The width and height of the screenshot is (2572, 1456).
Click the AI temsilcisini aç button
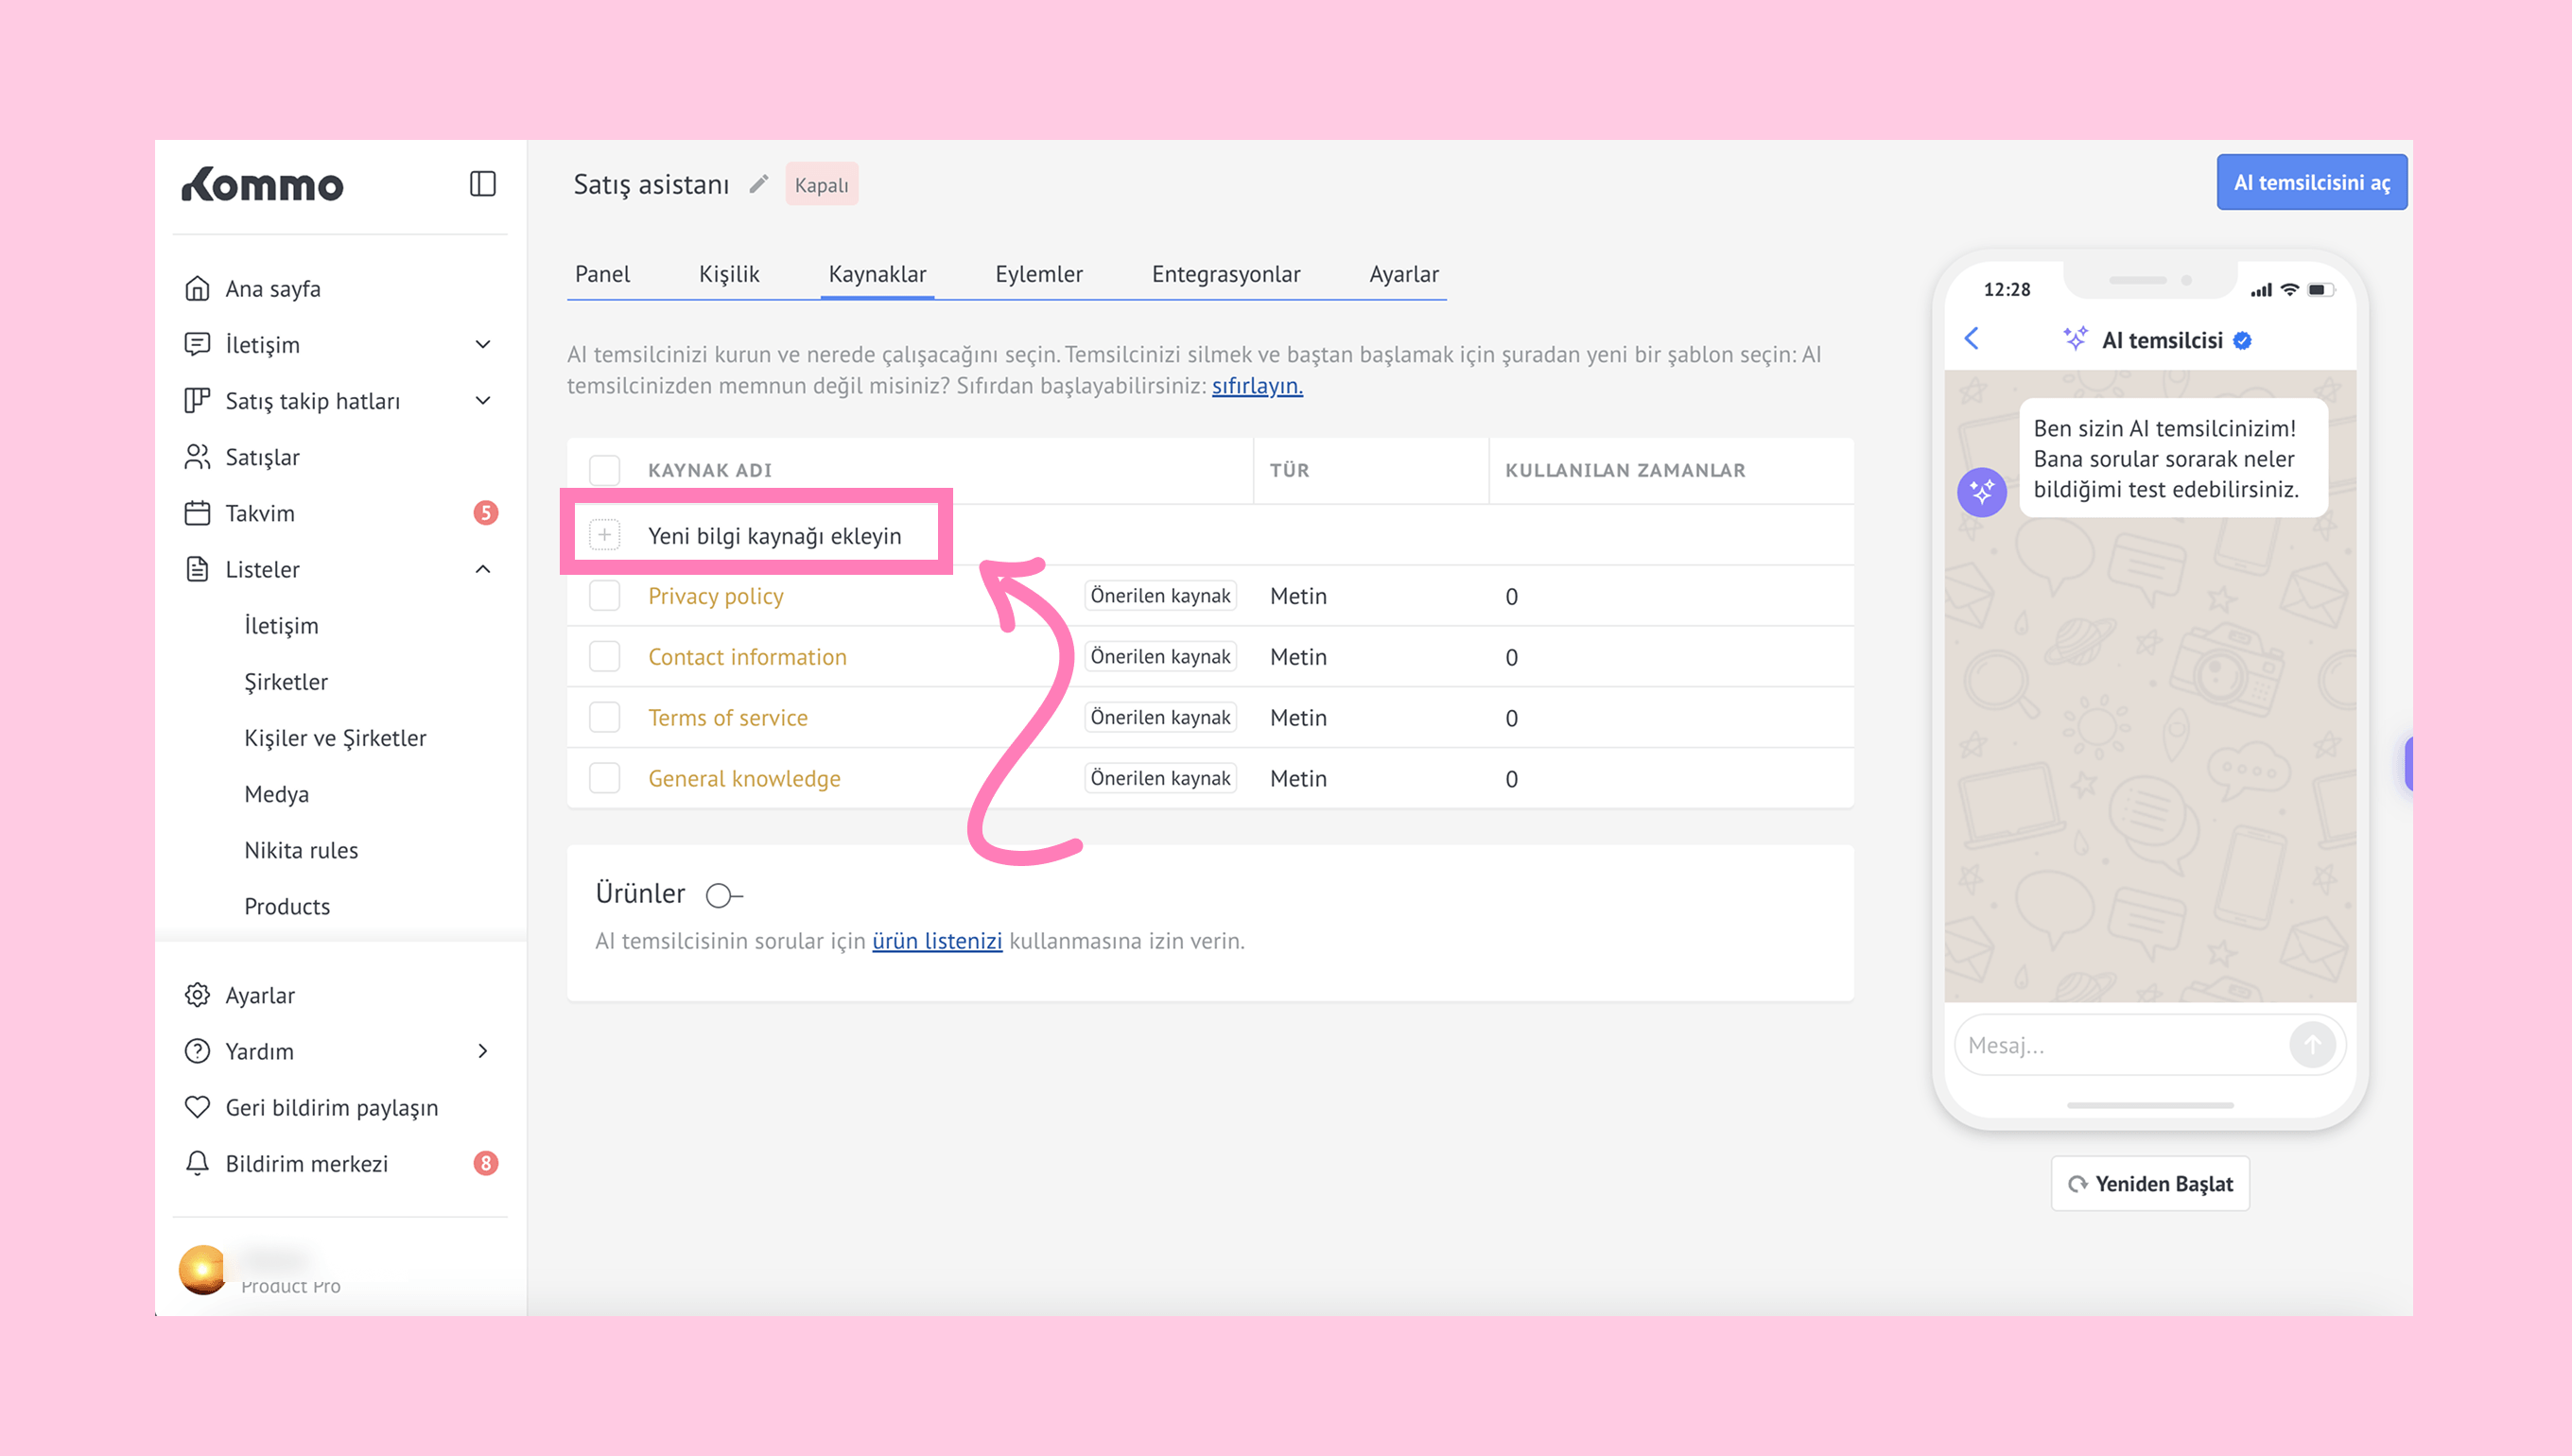click(x=2311, y=183)
